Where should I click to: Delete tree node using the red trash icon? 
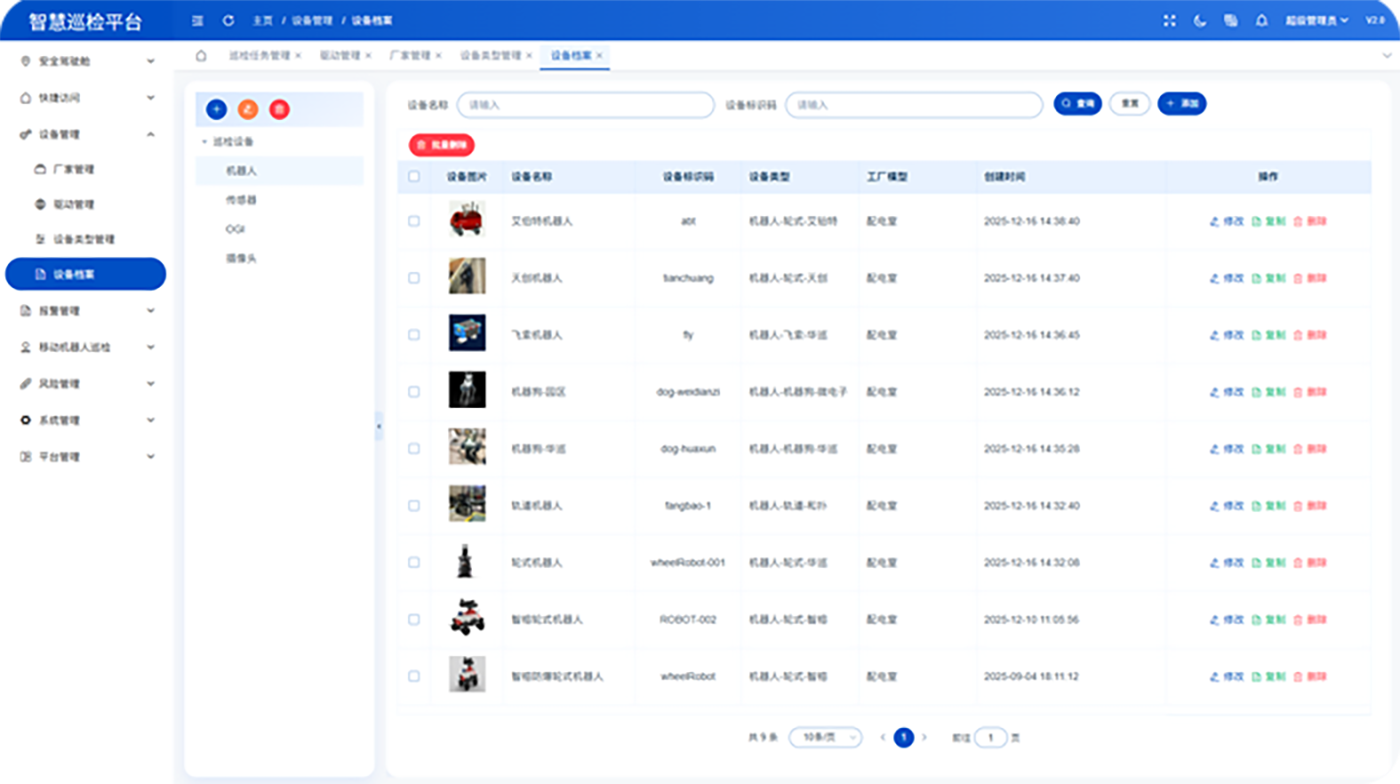click(278, 108)
